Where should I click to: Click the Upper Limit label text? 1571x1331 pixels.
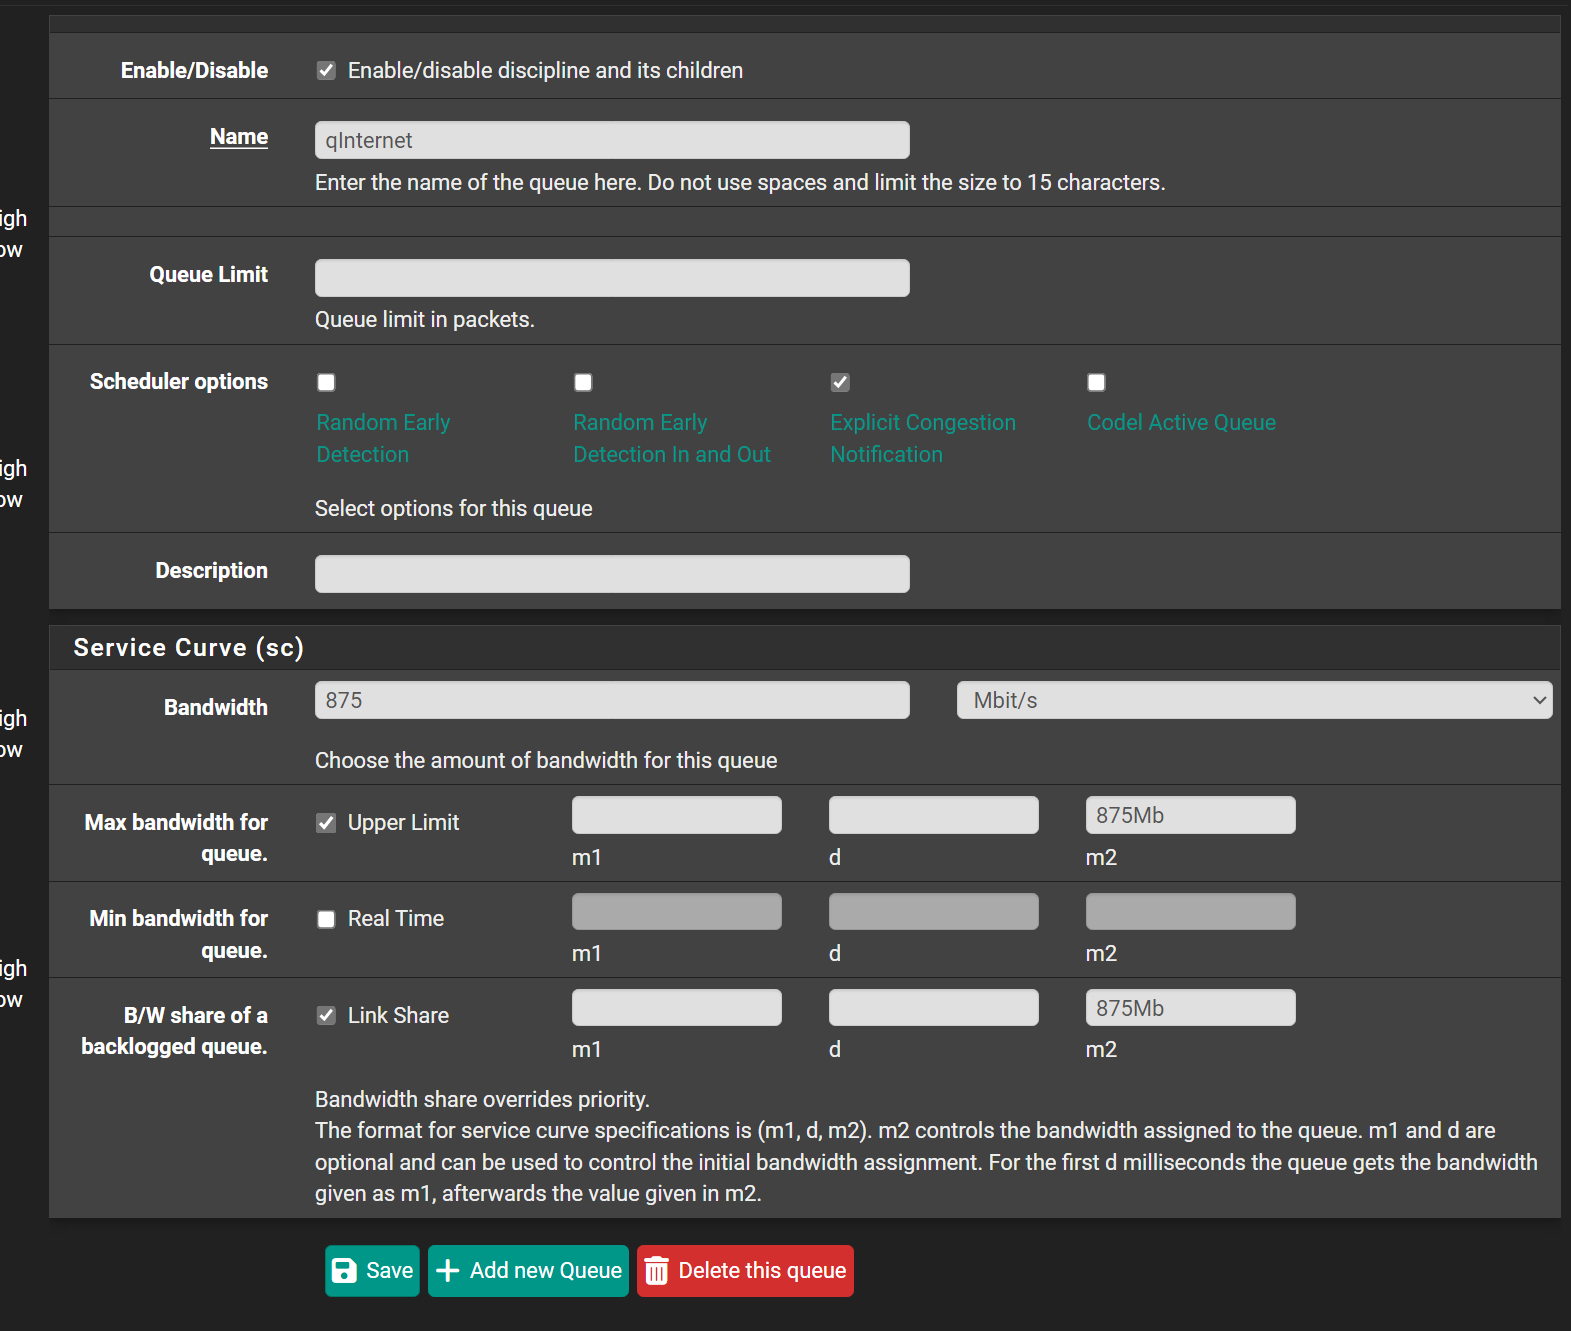click(403, 823)
